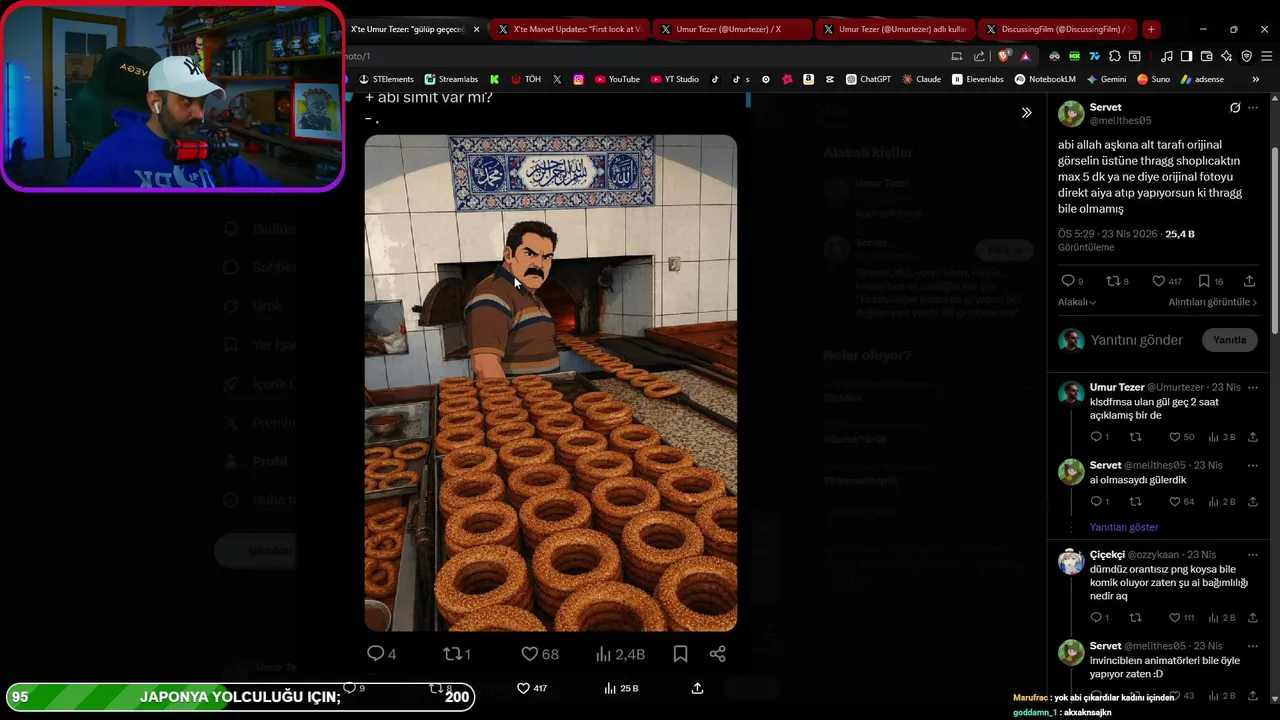The height and width of the screenshot is (720, 1280).
Task: Switch to 'Umur Tezer (@Umurtezer) / X' tab
Action: (x=732, y=29)
